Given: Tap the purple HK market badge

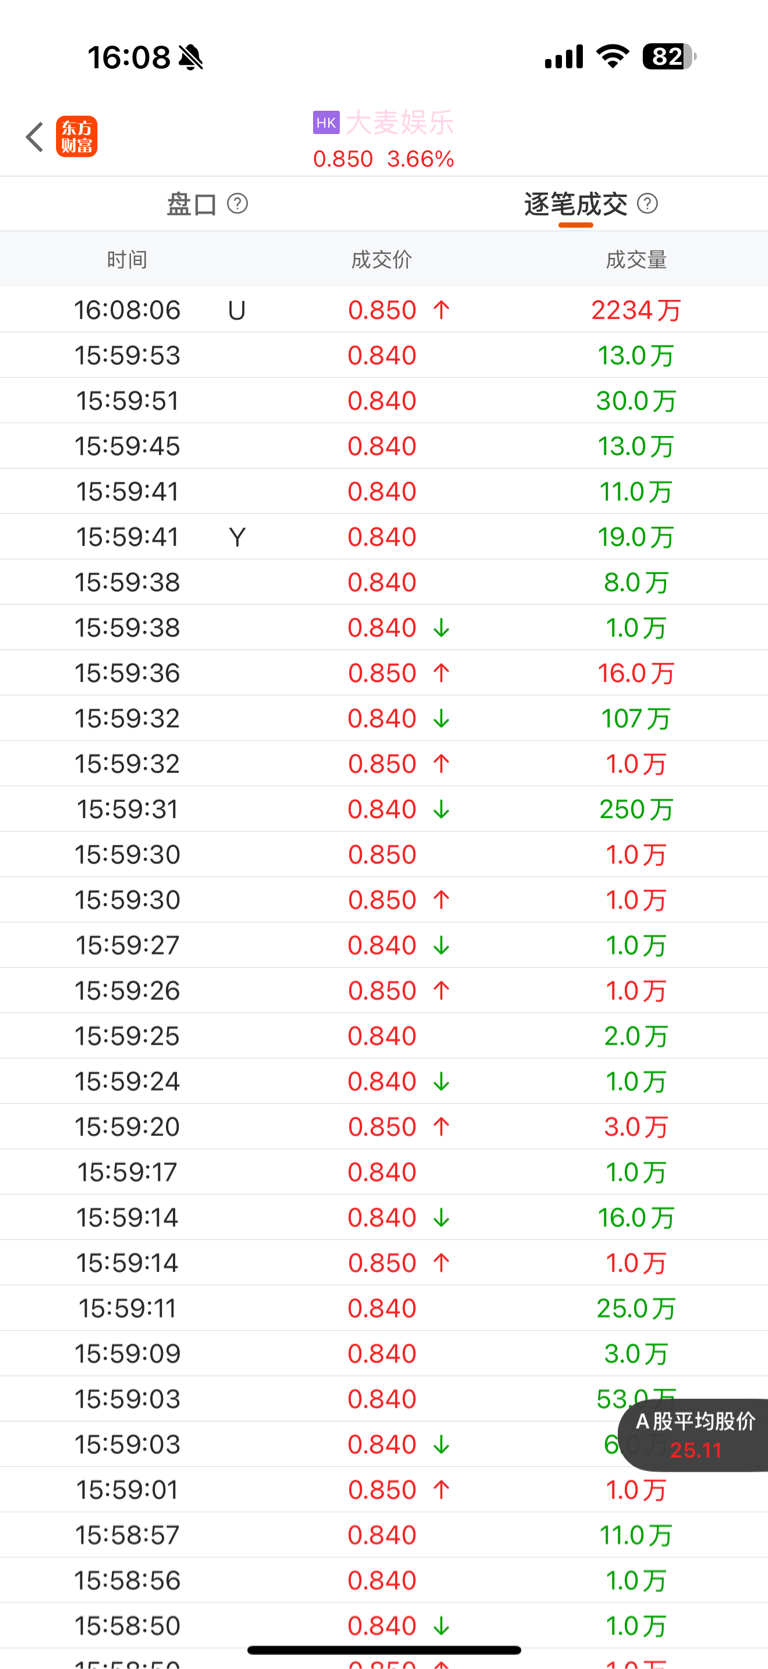Looking at the screenshot, I should [x=326, y=123].
